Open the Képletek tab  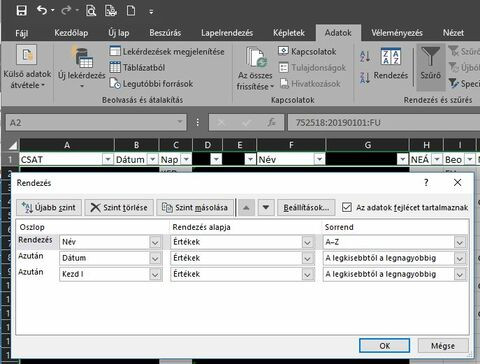pos(289,33)
